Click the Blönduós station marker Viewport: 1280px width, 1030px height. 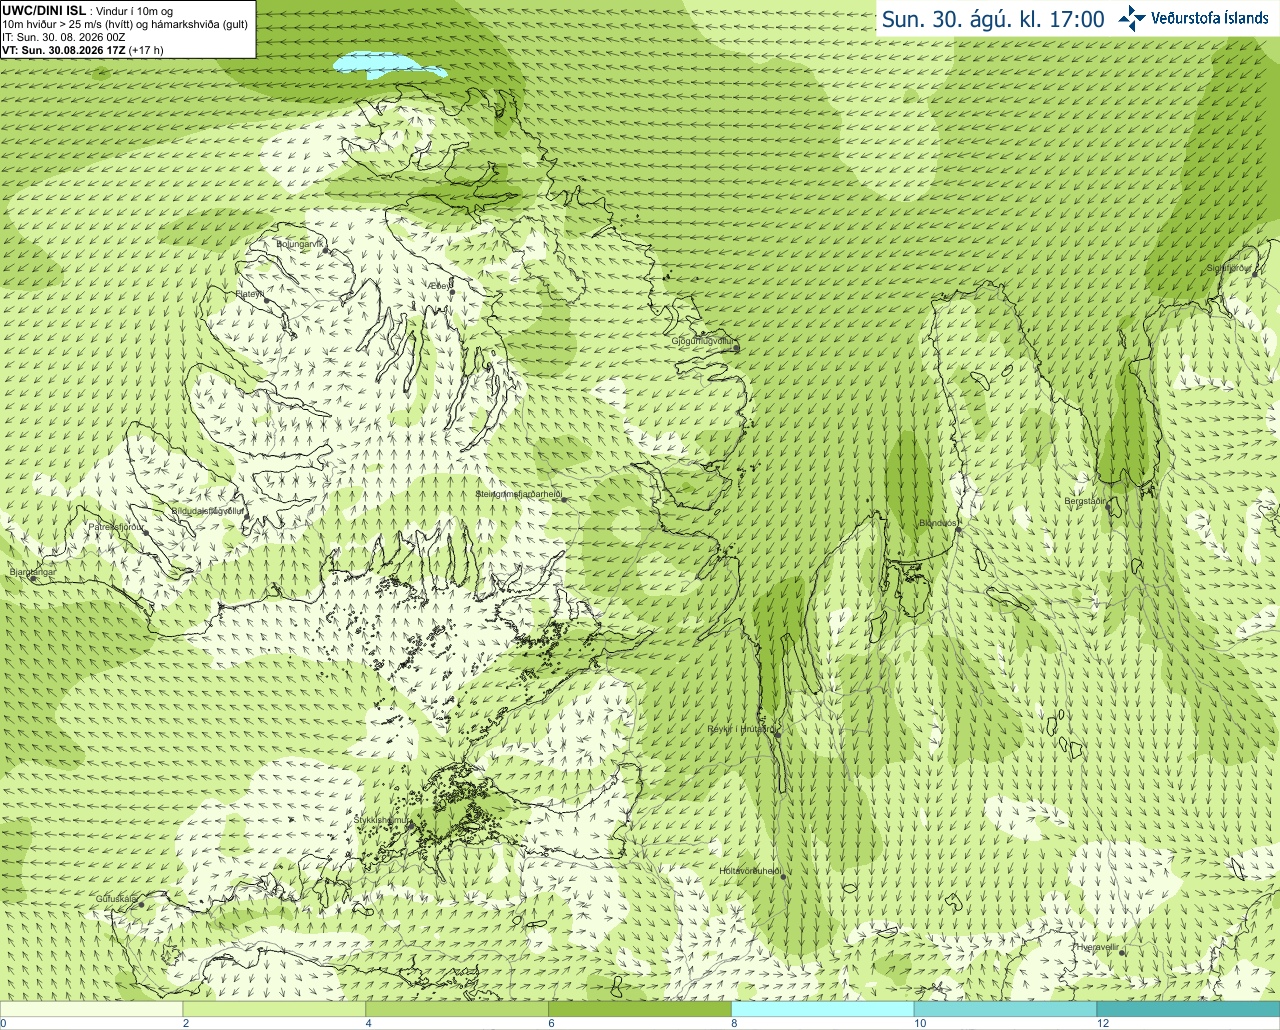point(958,531)
